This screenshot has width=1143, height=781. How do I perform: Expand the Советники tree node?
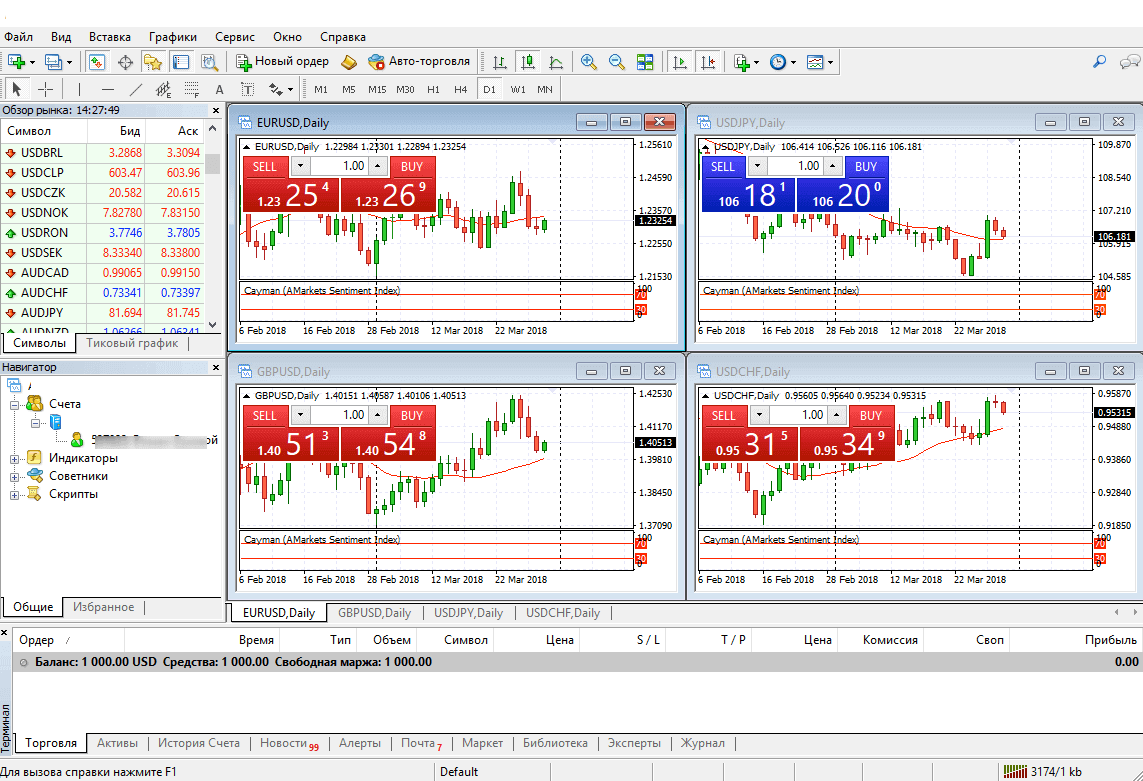click(x=15, y=476)
